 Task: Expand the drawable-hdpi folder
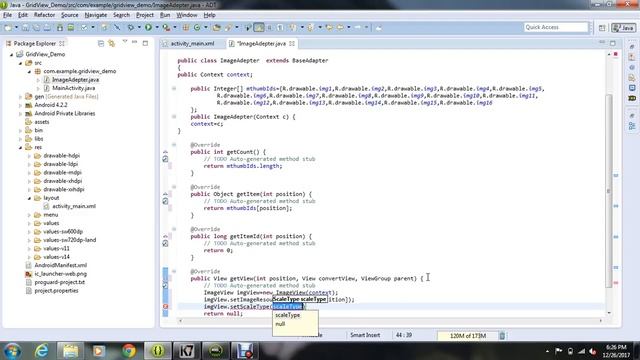(x=29, y=156)
